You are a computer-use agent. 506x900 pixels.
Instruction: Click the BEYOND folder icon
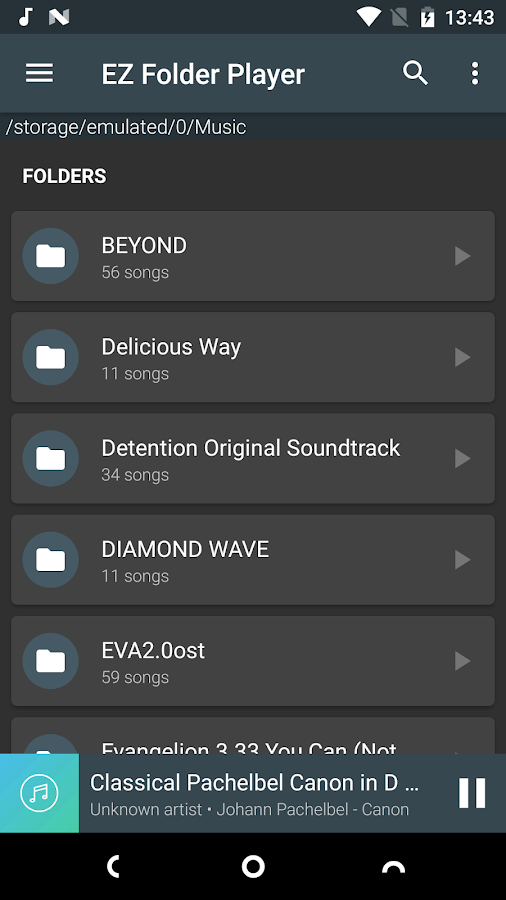50,256
